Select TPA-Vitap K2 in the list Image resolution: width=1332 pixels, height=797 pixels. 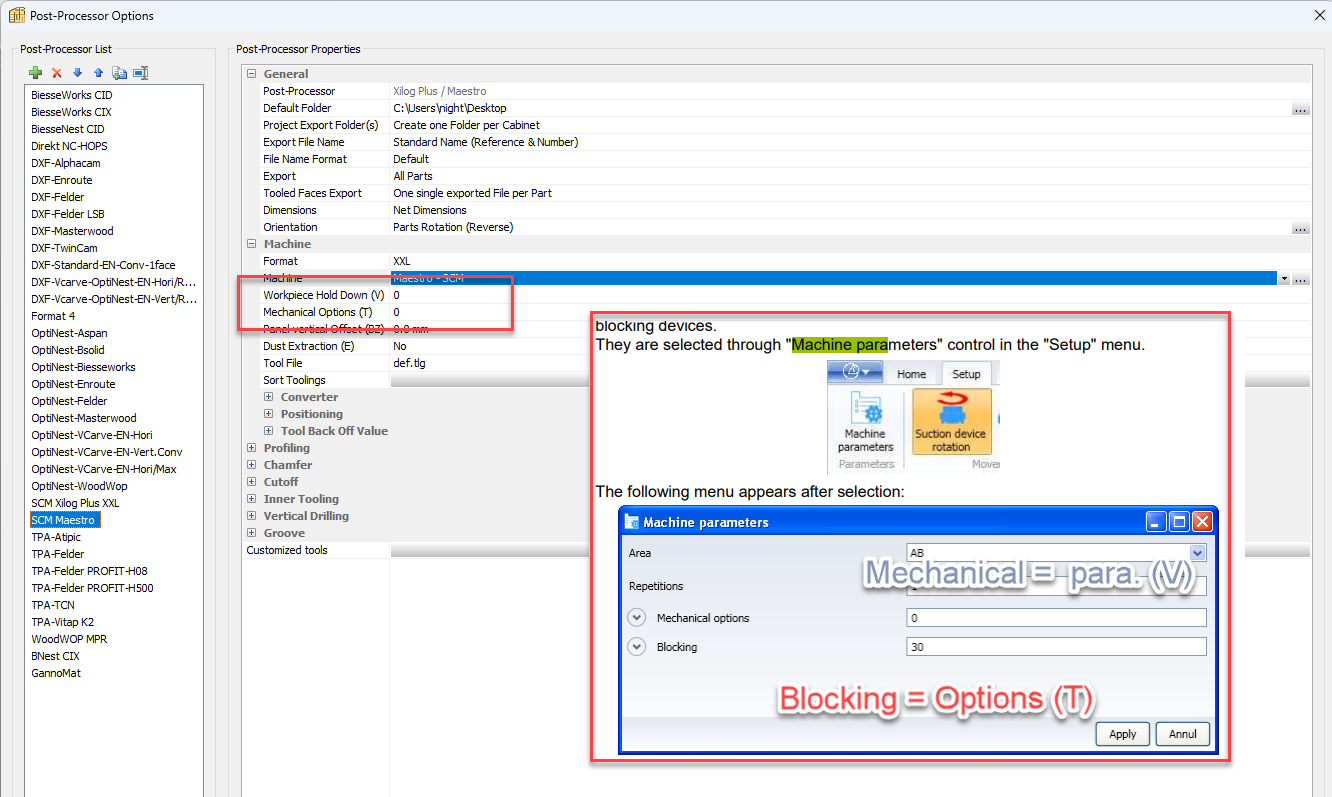pyautogui.click(x=62, y=622)
